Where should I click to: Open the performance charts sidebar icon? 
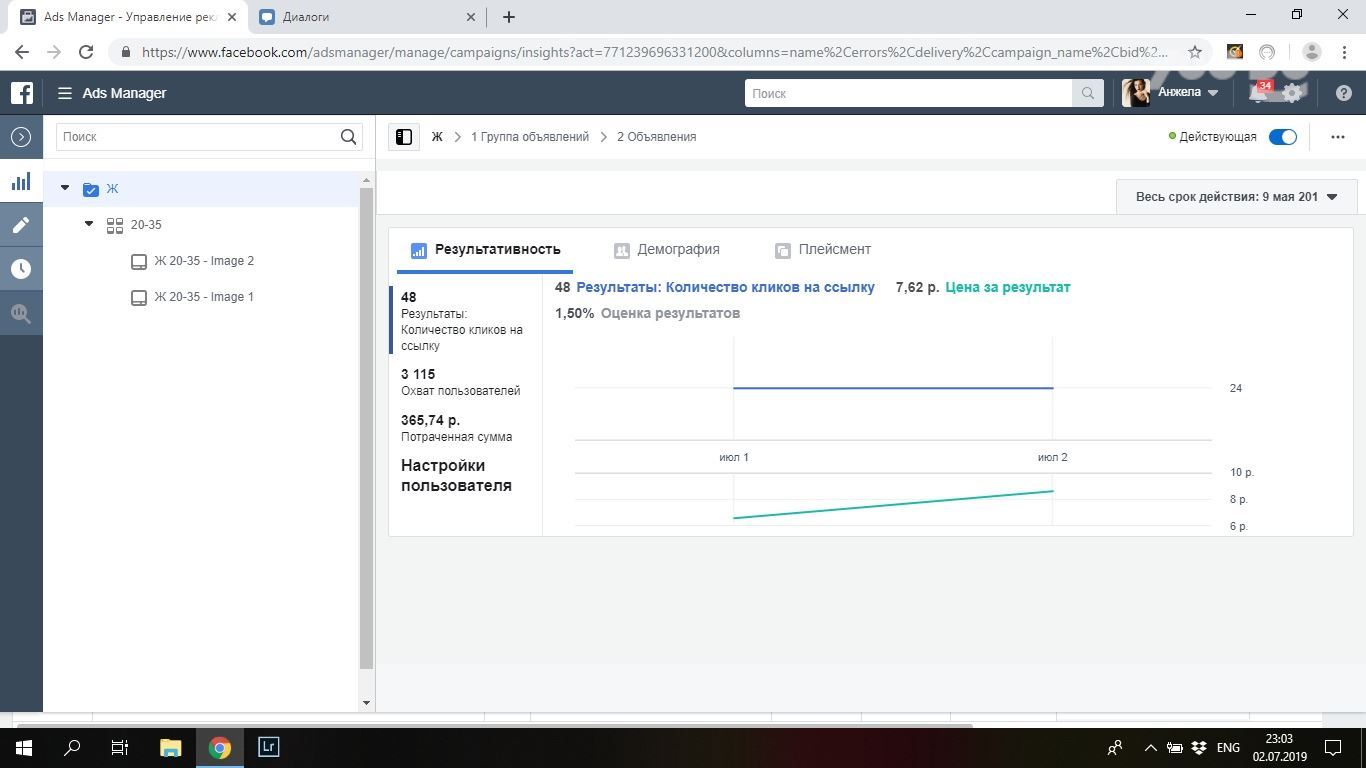(x=21, y=182)
